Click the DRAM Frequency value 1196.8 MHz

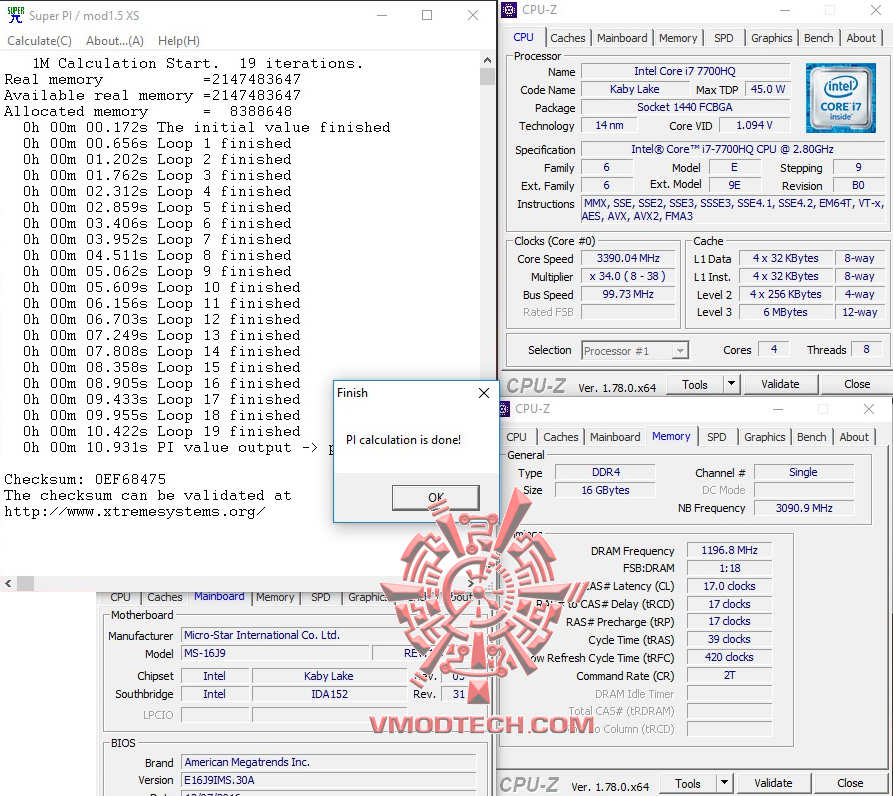(729, 551)
